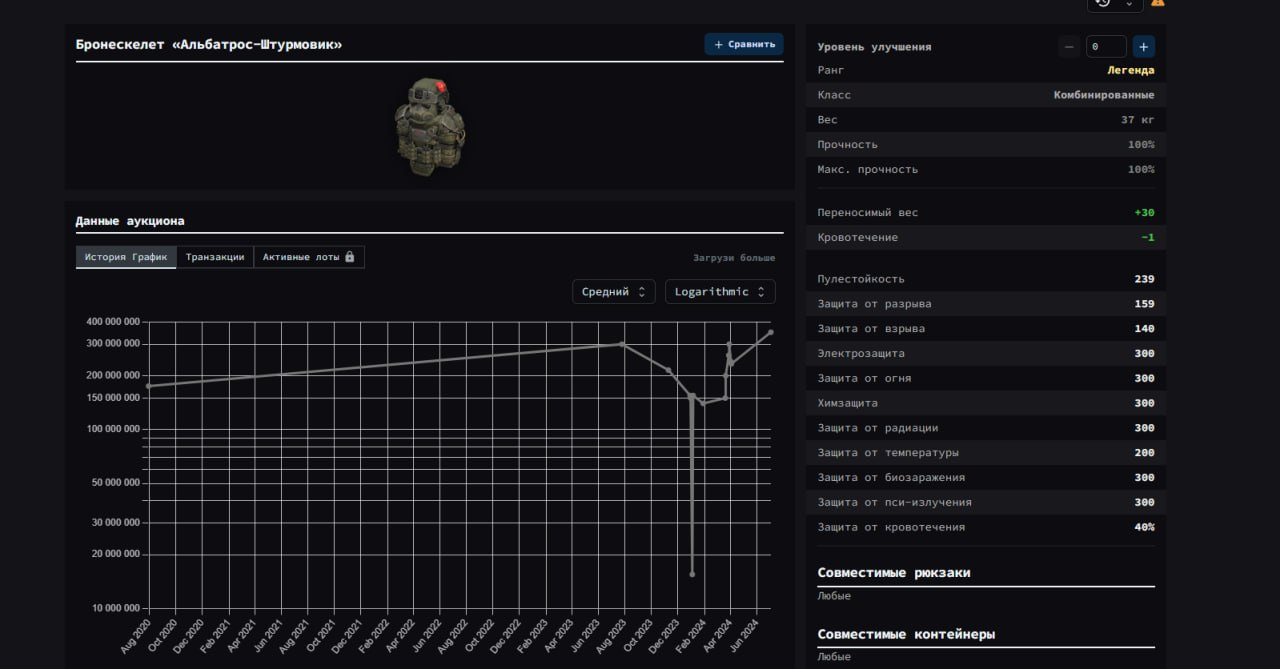This screenshot has height=669, width=1280.
Task: Open the history dropdown at top right
Action: [x=1115, y=4]
